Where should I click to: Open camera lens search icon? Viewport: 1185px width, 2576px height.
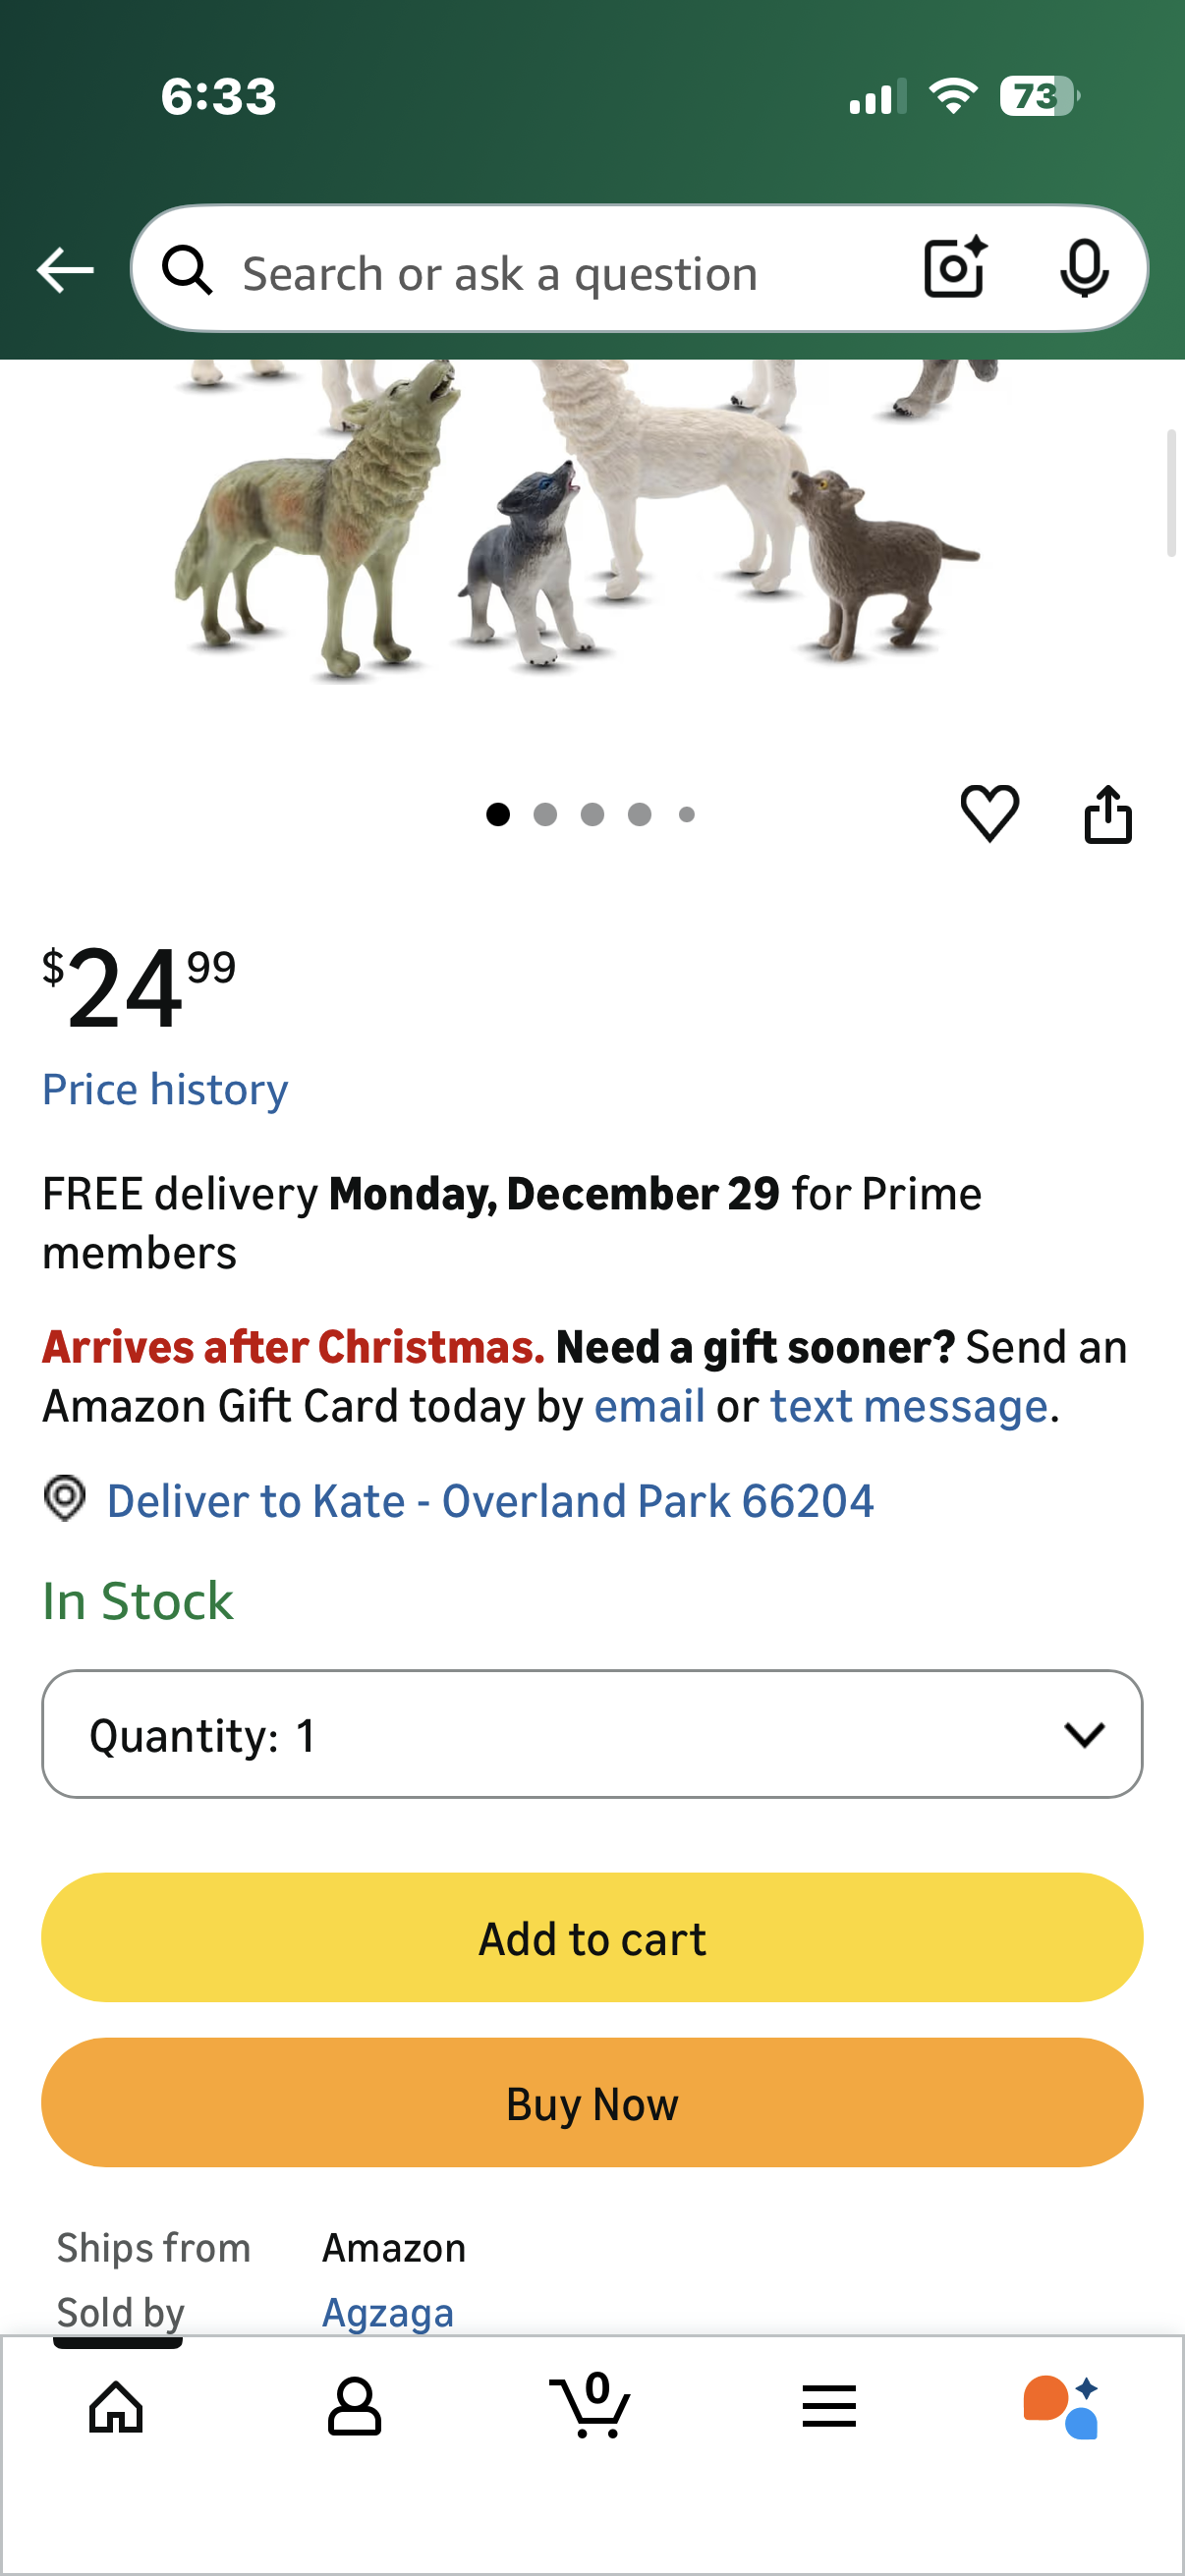pos(955,268)
